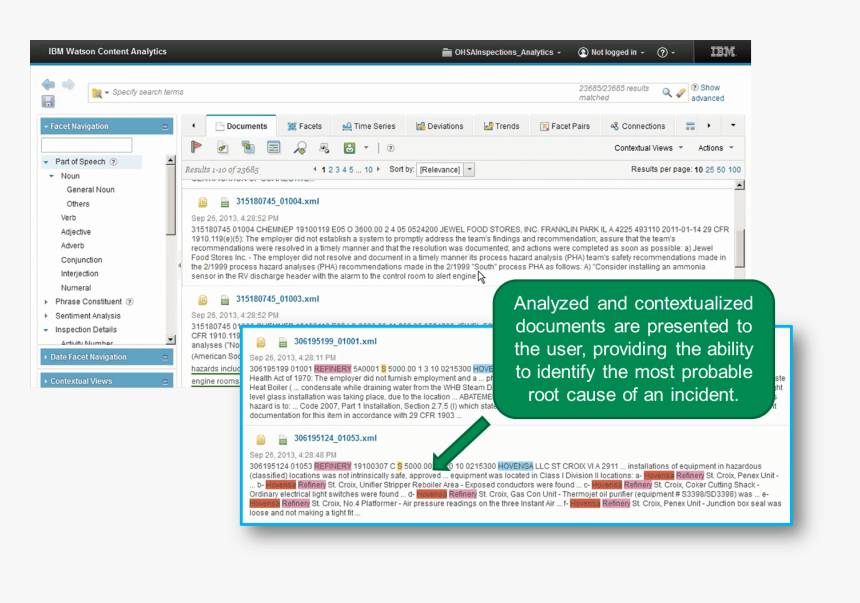Go to next results page arrow
The image size is (860, 603).
pyautogui.click(x=378, y=170)
